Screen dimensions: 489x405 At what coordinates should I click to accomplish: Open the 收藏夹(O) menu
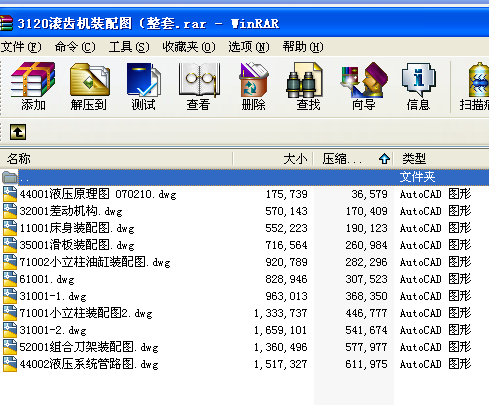(189, 47)
